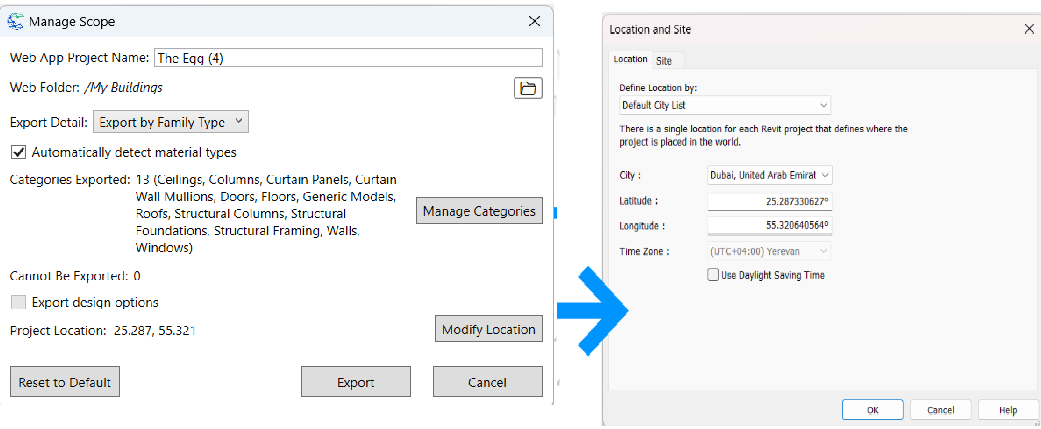Enable Use Daylight Saving Time

click(x=713, y=275)
